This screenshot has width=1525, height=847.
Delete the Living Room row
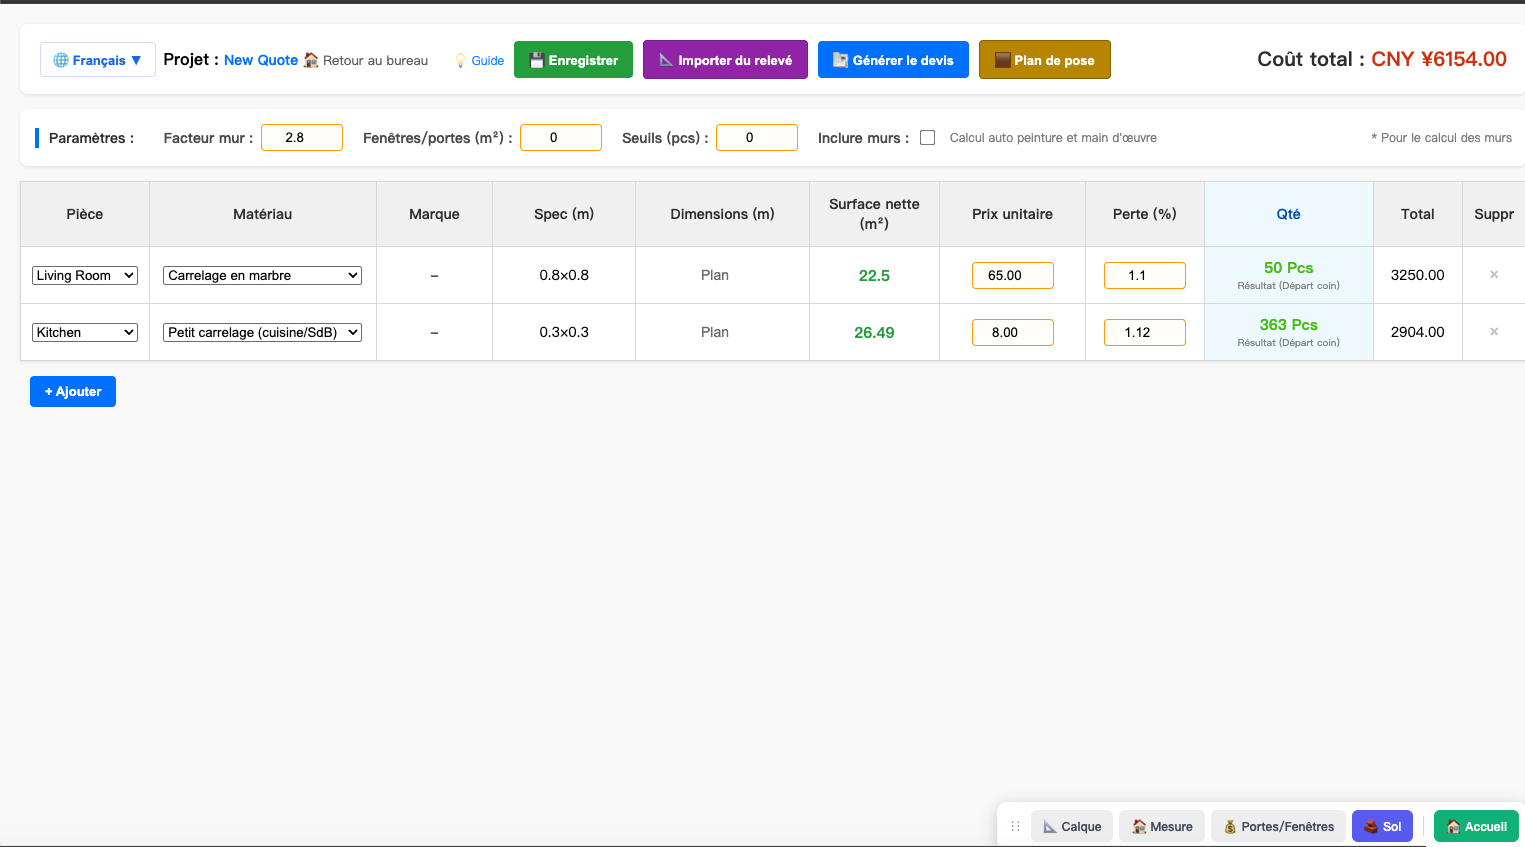click(1494, 275)
